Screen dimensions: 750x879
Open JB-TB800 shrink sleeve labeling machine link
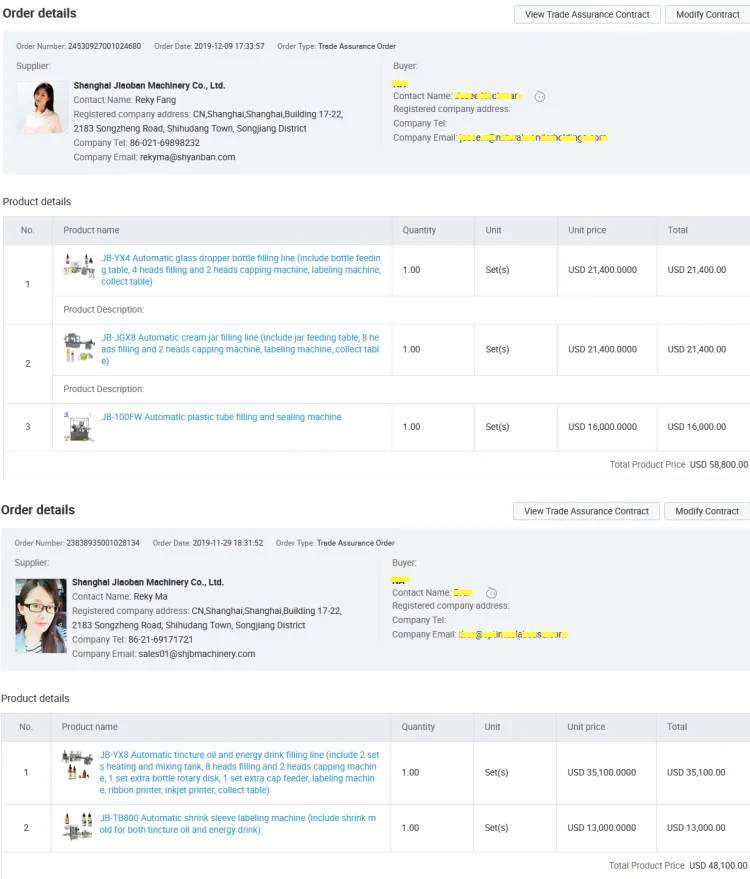coord(238,824)
